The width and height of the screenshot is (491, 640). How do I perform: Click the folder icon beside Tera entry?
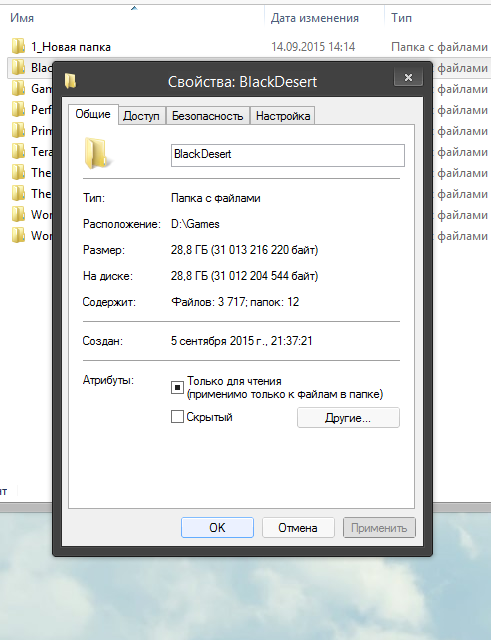click(x=18, y=151)
